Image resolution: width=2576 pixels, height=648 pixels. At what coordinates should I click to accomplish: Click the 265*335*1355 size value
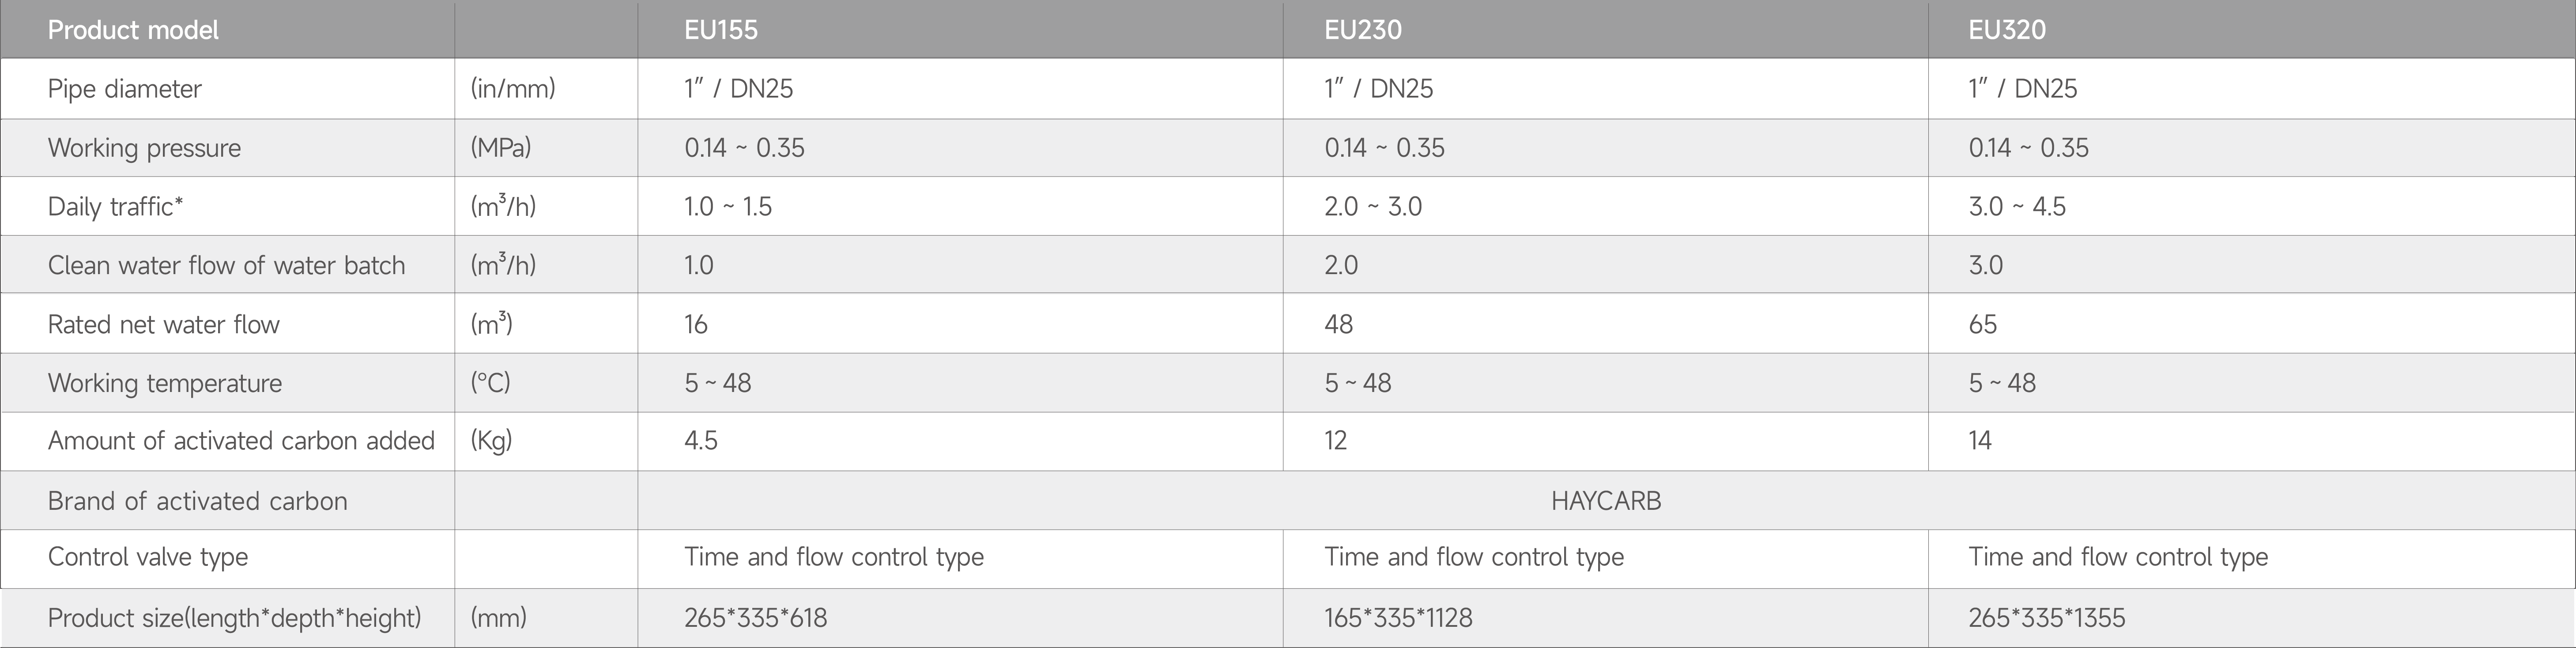click(2047, 618)
